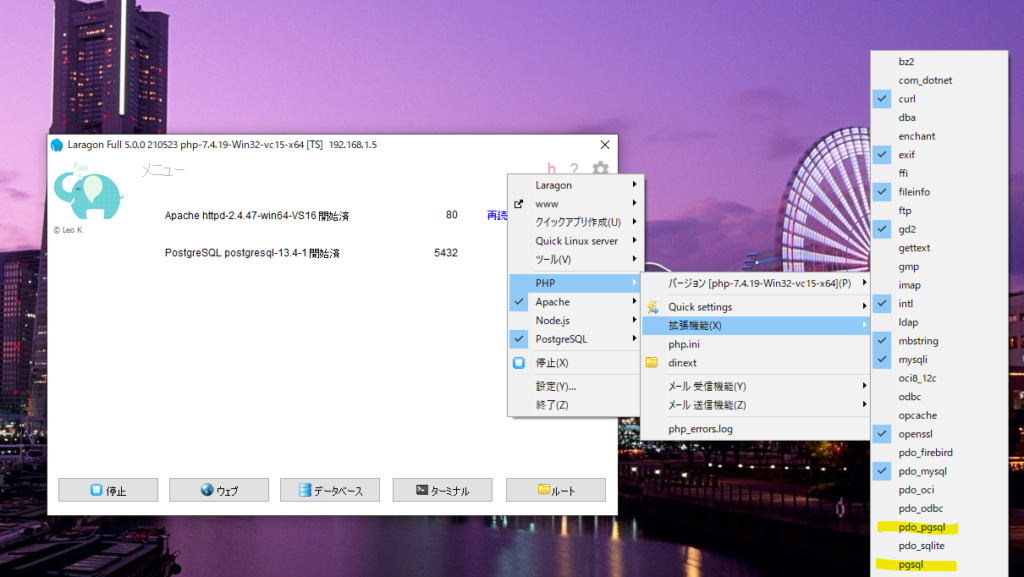The width and height of the screenshot is (1024, 577).
Task: Open php.ini from the PHP menu
Action: click(756, 344)
